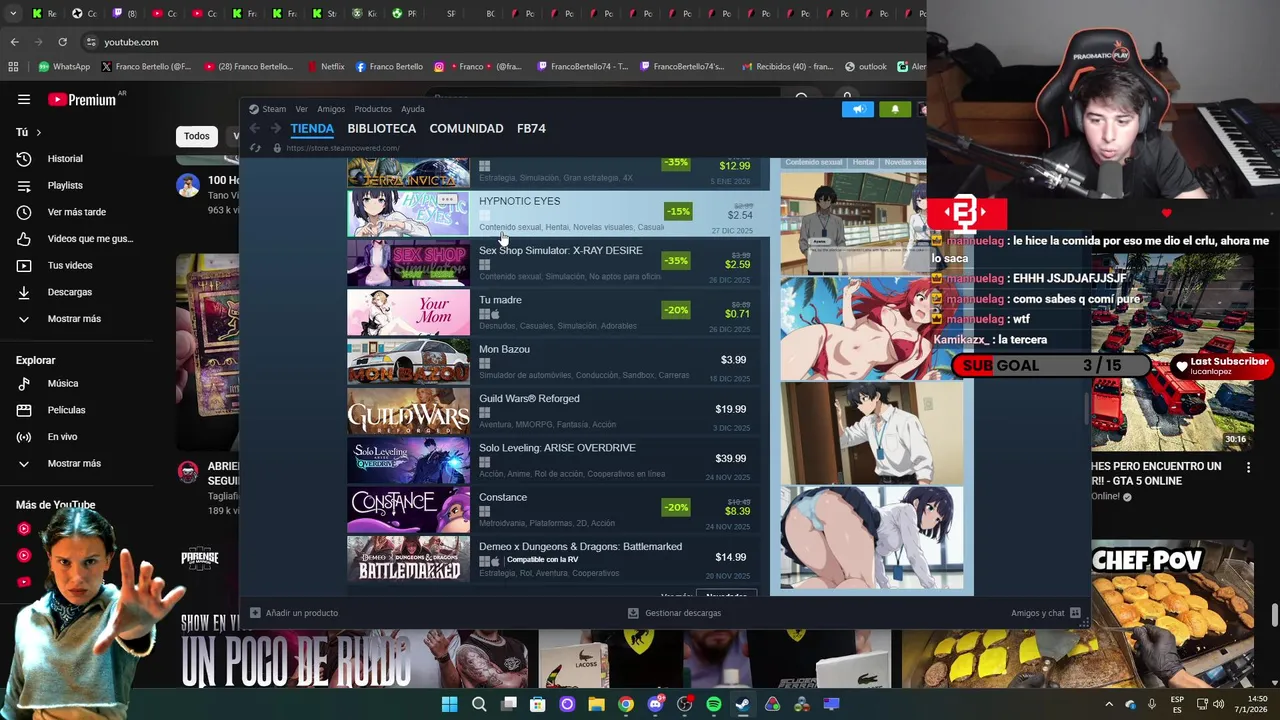Viewport: 1280px width, 720px height.
Task: Select the Todos filter chip on YouTube
Action: (197, 136)
